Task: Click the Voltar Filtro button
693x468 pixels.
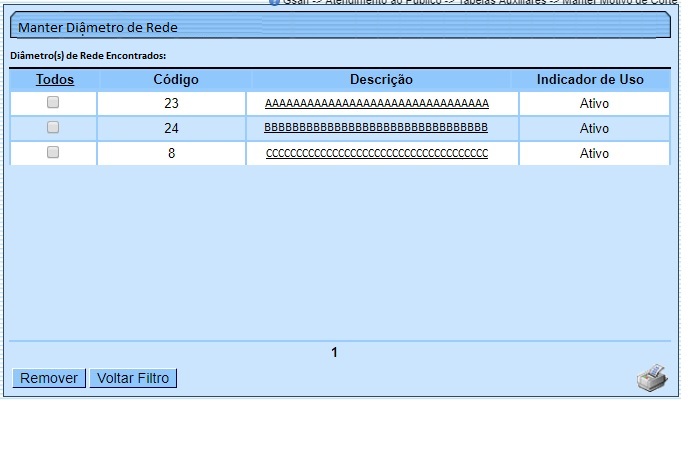Action: coord(133,378)
